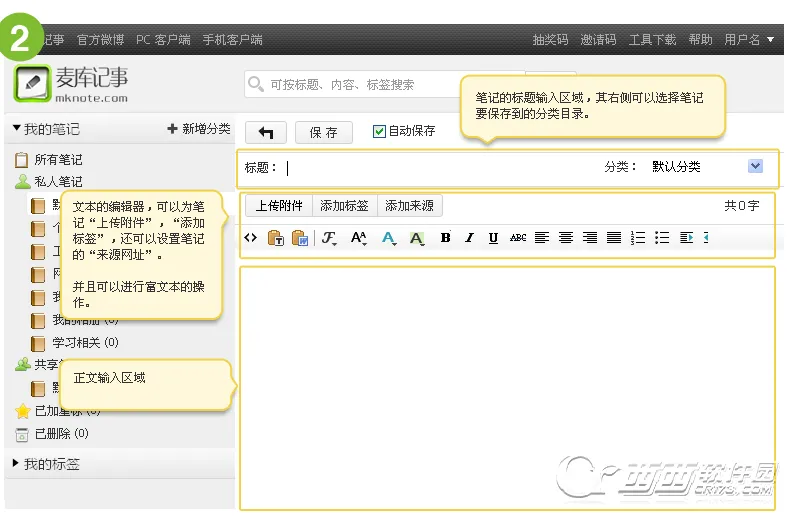
Task: Click the back arrow button
Action: [x=266, y=133]
